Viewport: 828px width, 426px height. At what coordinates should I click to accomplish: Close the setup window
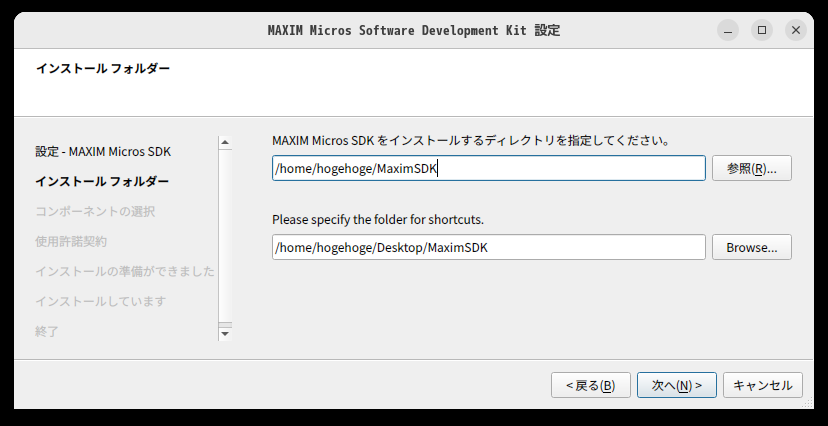tap(796, 30)
